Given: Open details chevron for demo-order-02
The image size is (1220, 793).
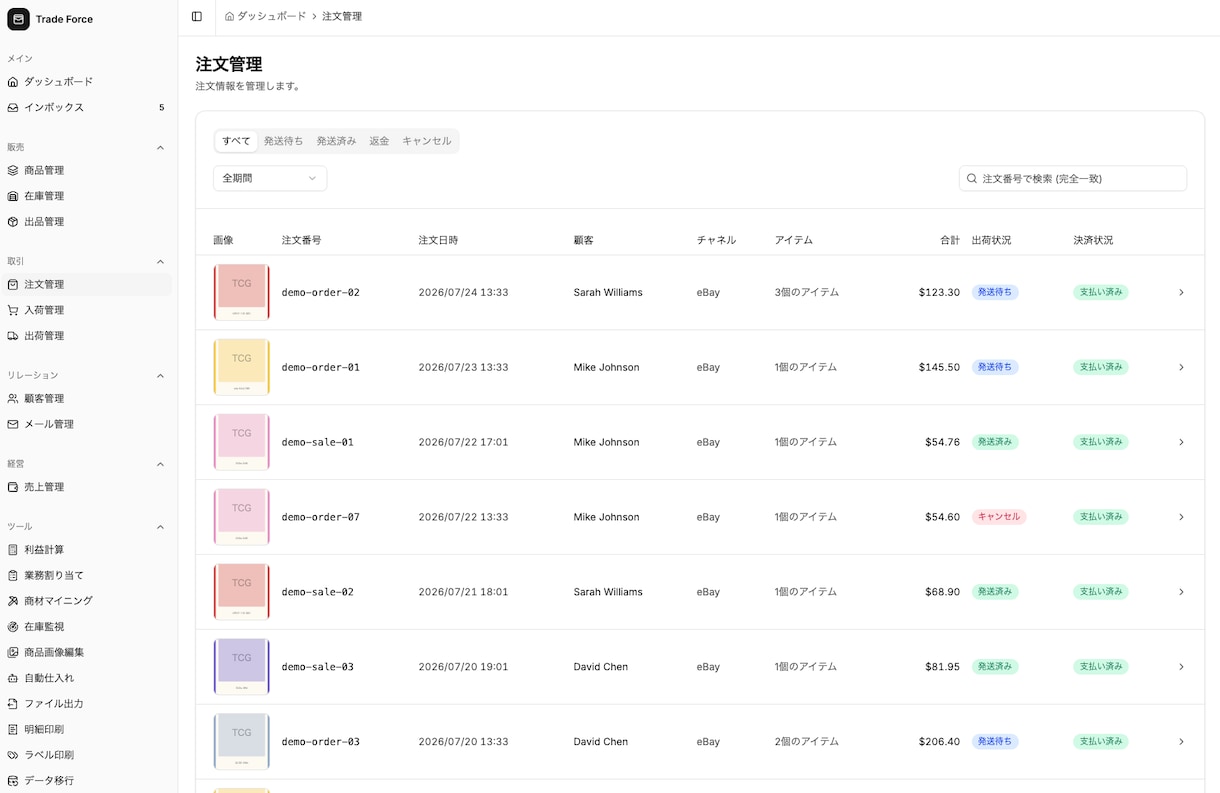Looking at the screenshot, I should tap(1181, 293).
